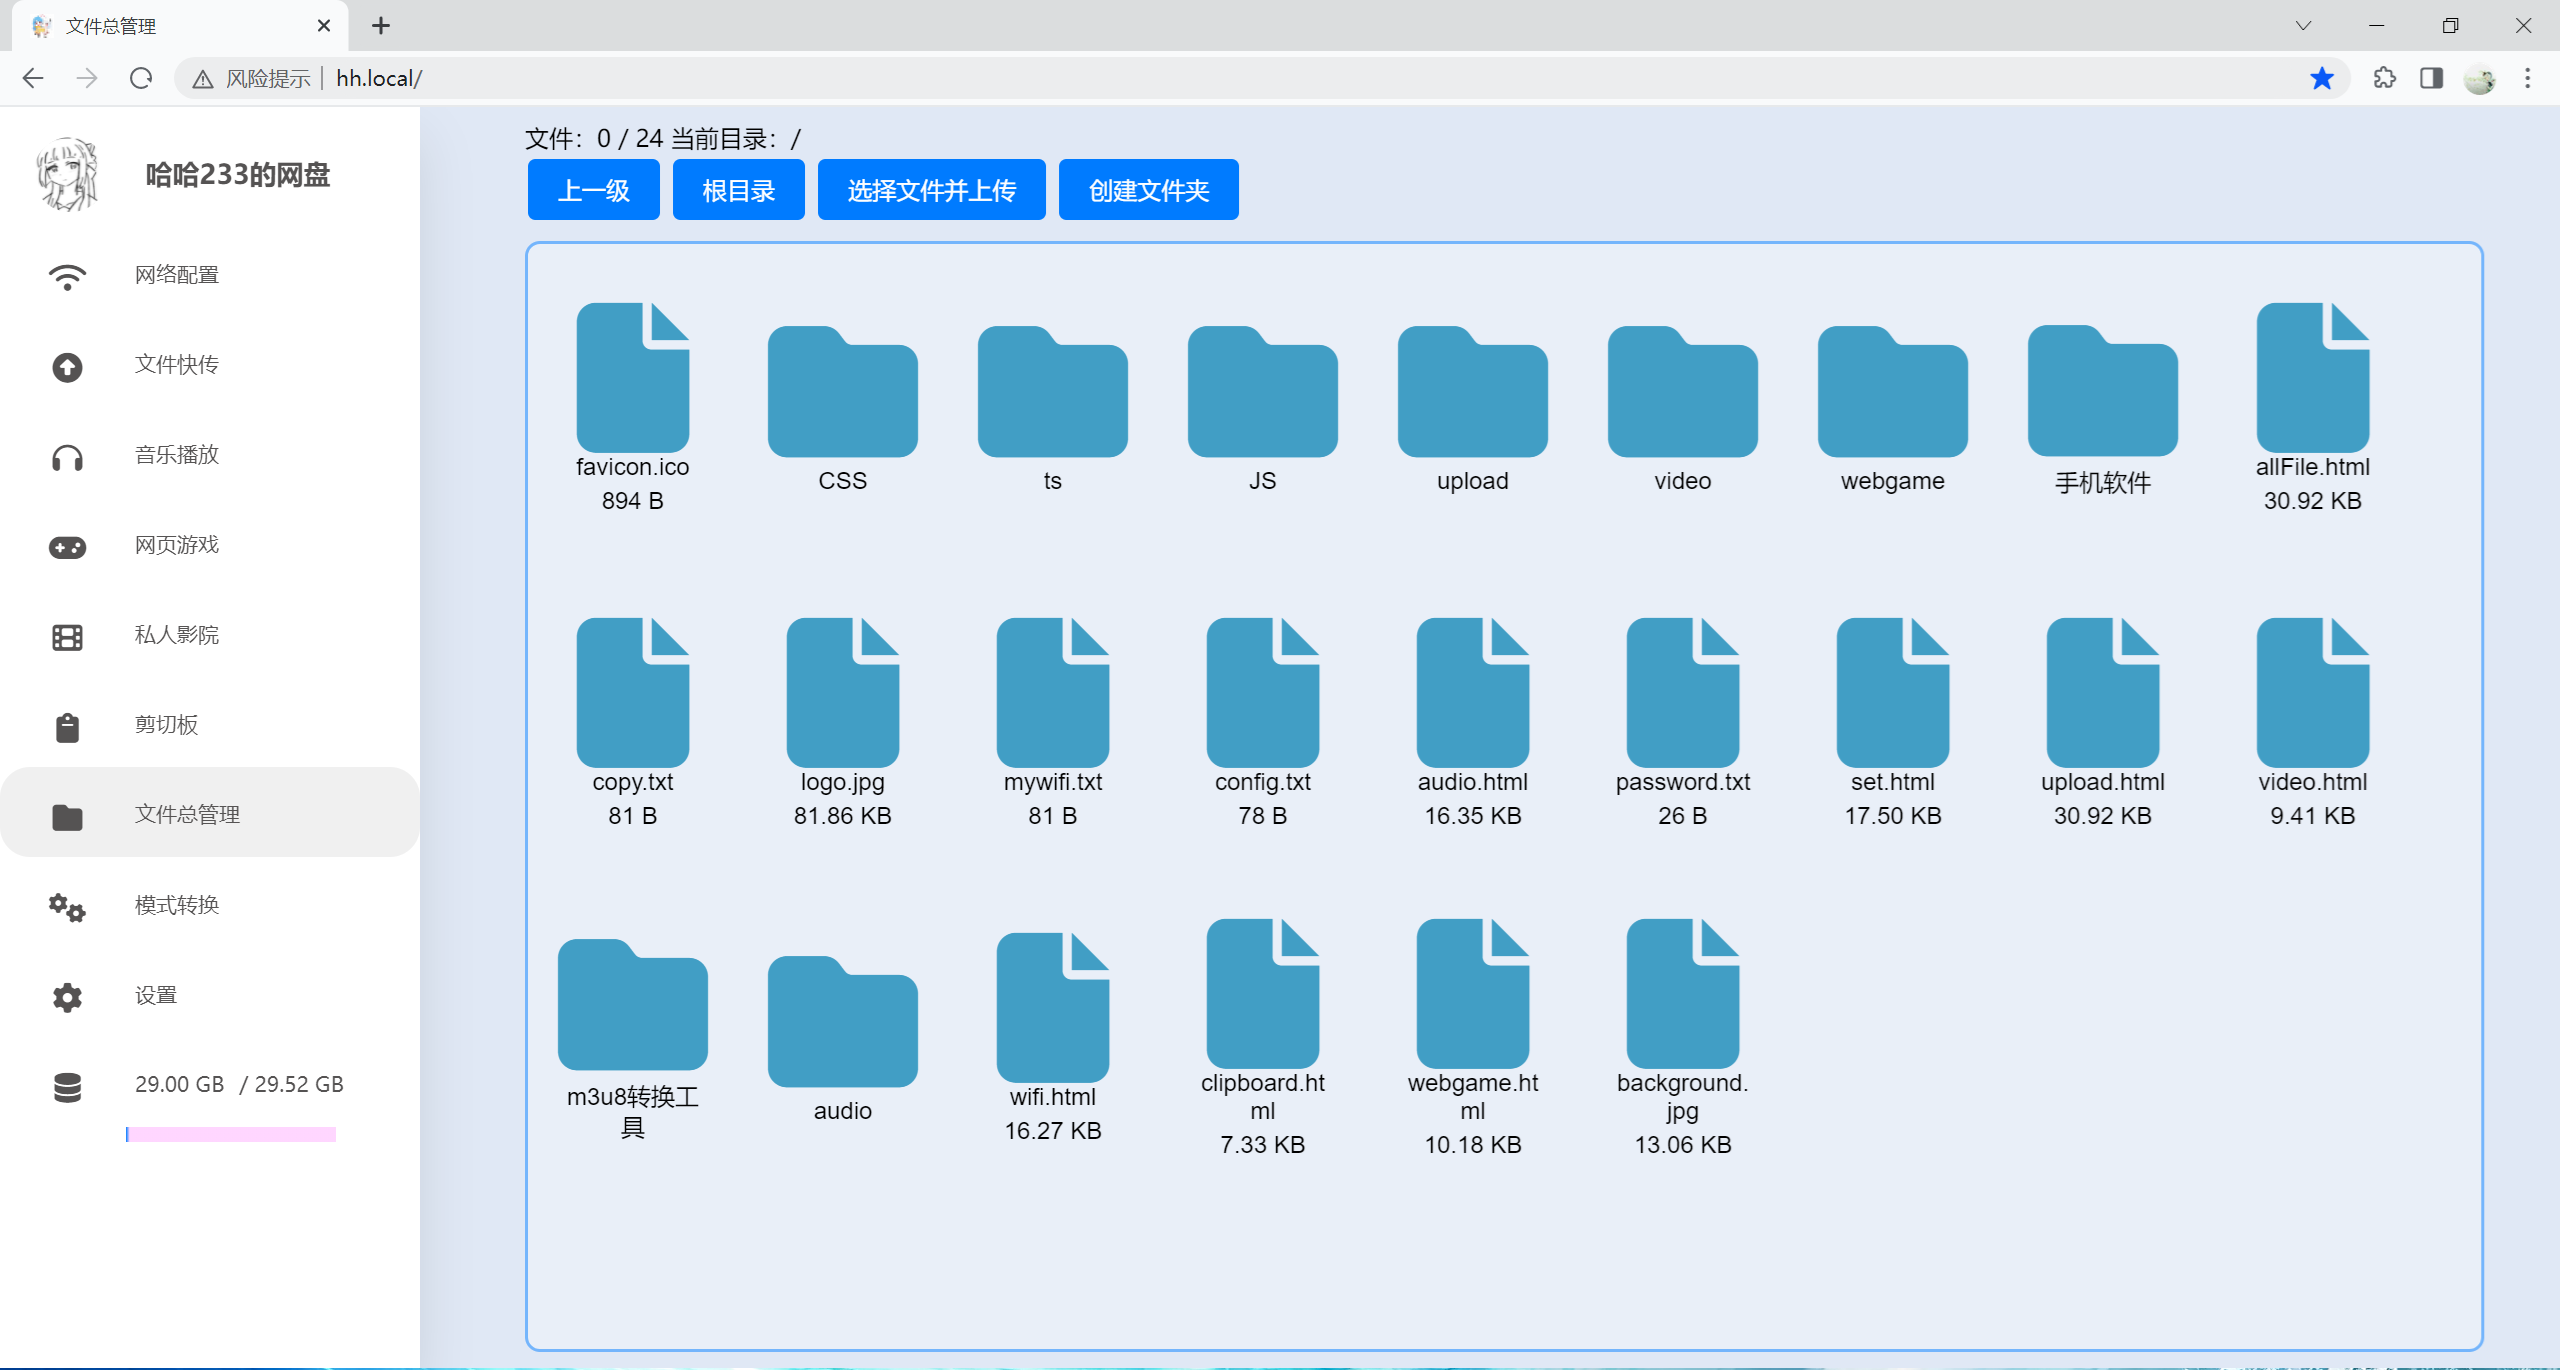Click the background.jpg file icon

[x=1682, y=994]
